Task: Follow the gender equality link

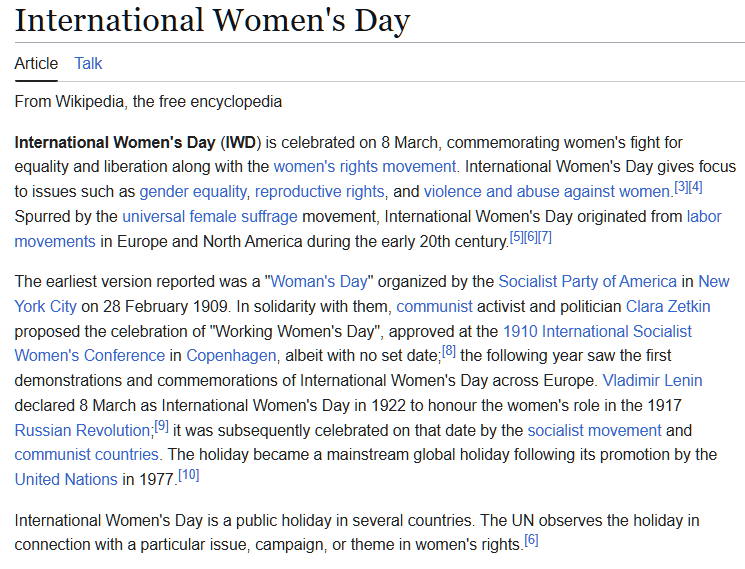Action: [193, 191]
